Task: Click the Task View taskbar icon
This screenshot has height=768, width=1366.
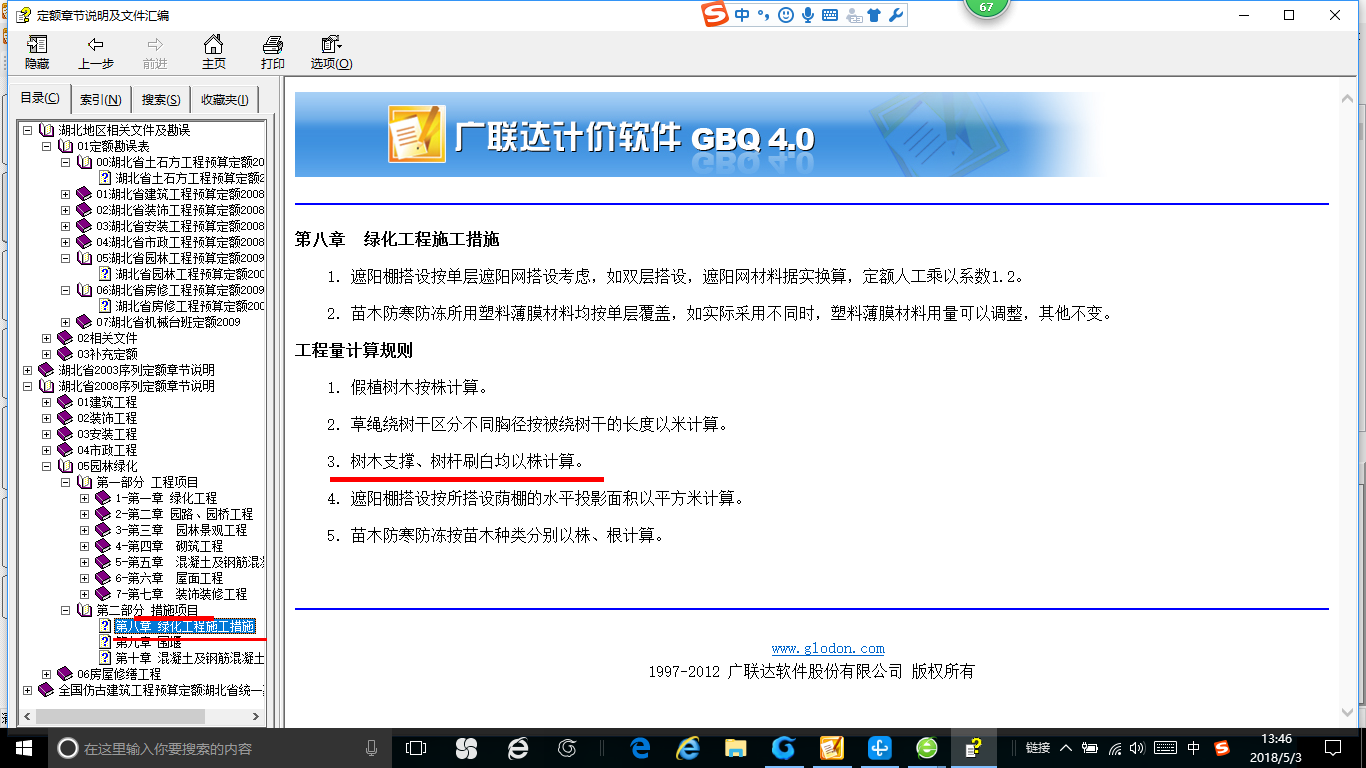Action: (416, 748)
